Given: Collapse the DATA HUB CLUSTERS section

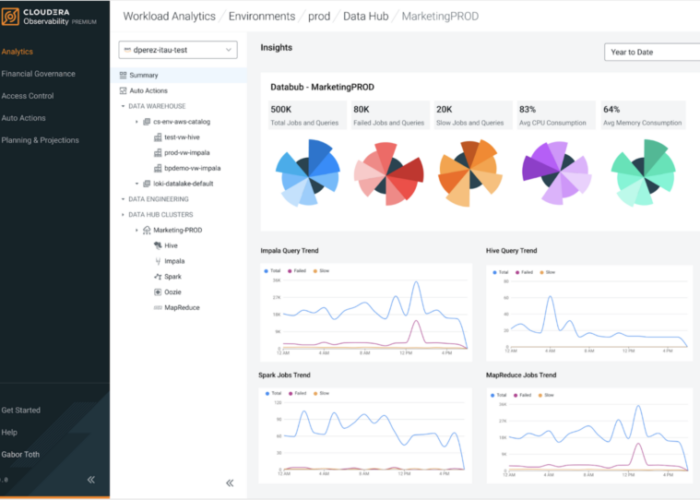Looking at the screenshot, I should pyautogui.click(x=123, y=215).
